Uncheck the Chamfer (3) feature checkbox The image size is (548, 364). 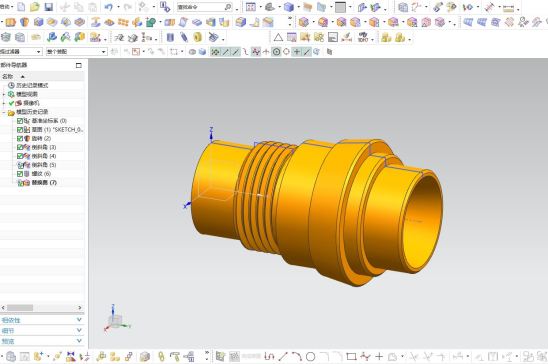click(x=20, y=147)
